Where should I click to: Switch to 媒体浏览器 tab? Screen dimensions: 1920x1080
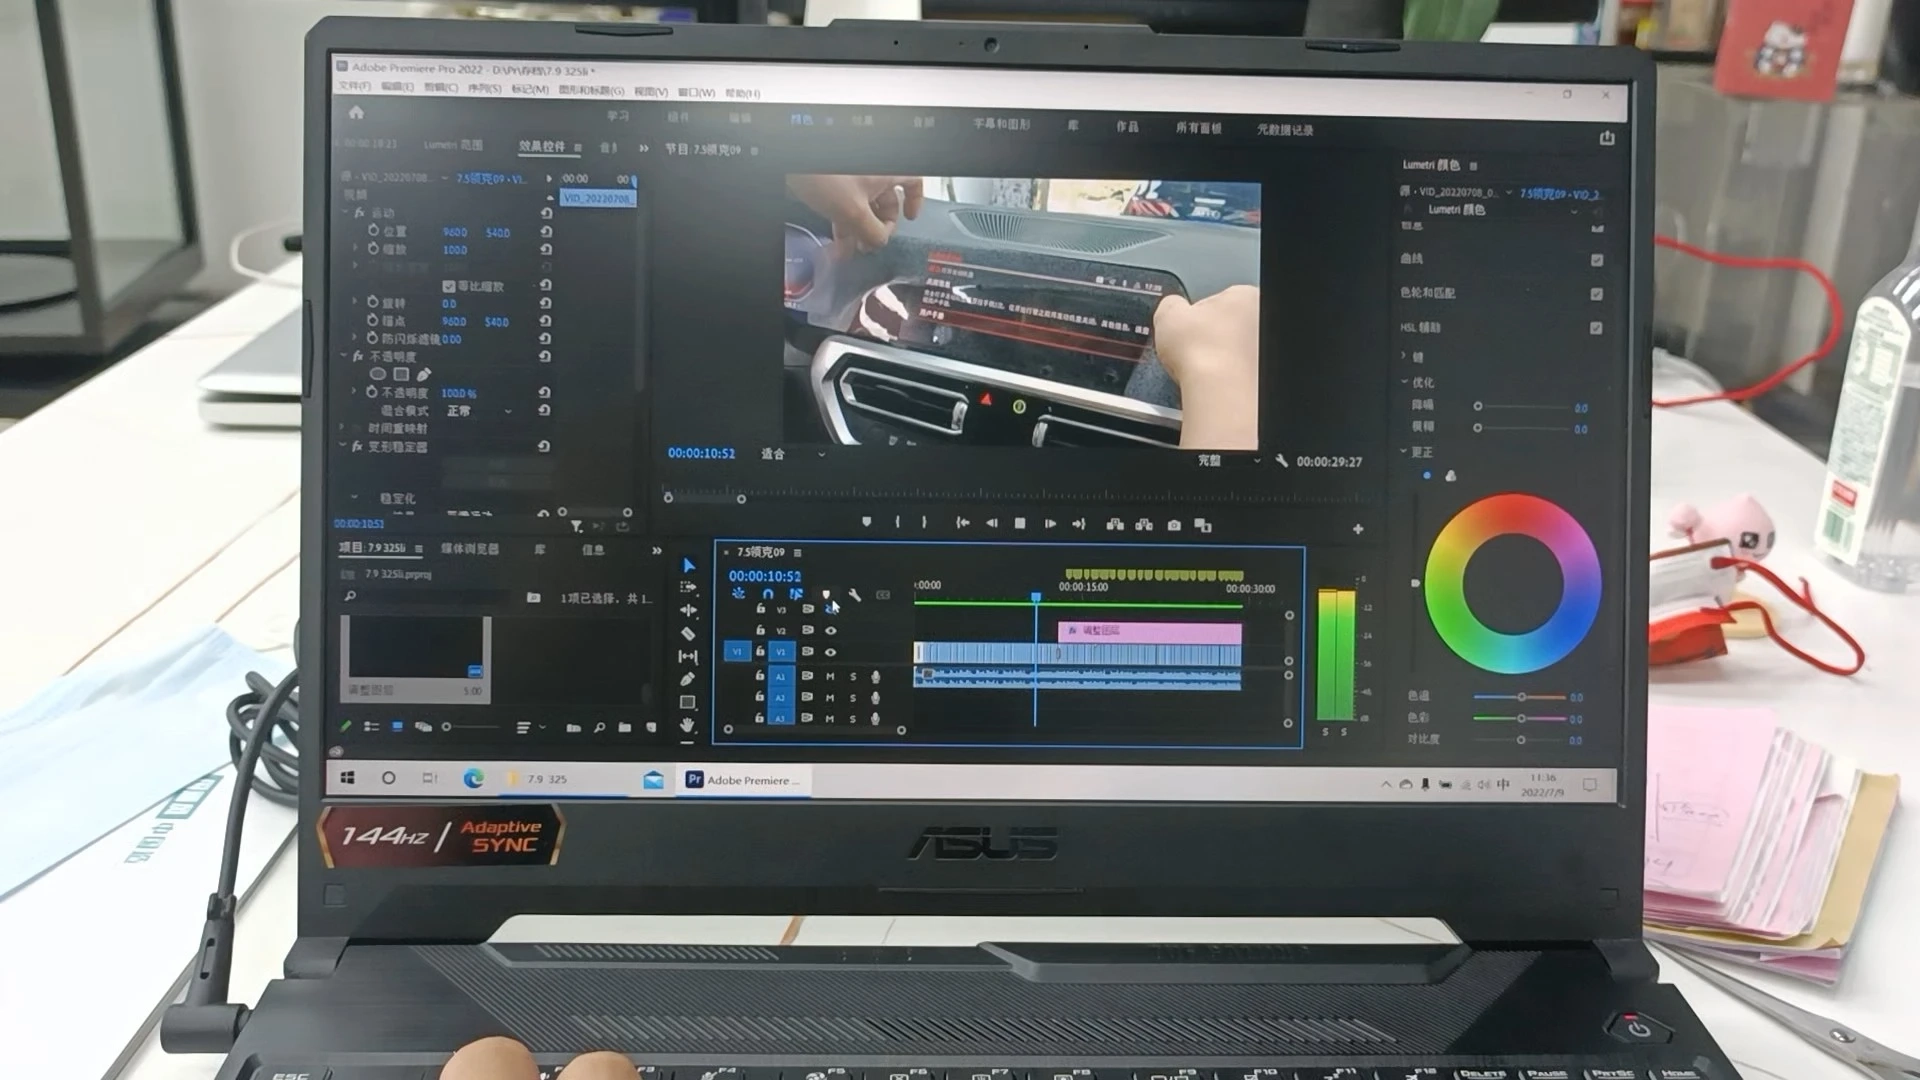point(470,549)
